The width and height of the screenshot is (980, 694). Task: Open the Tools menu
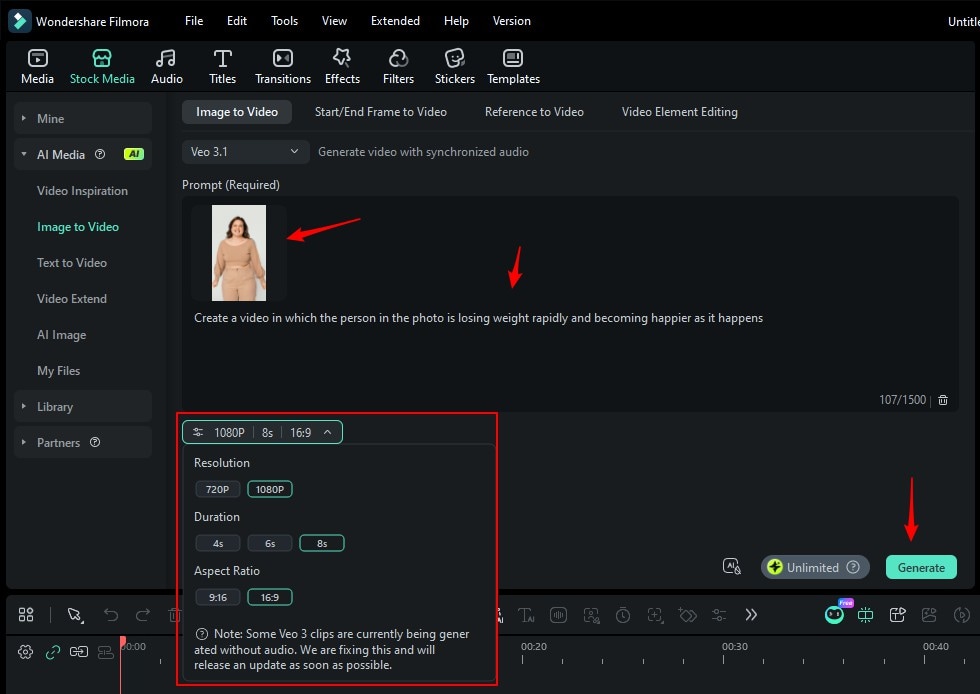click(x=284, y=20)
